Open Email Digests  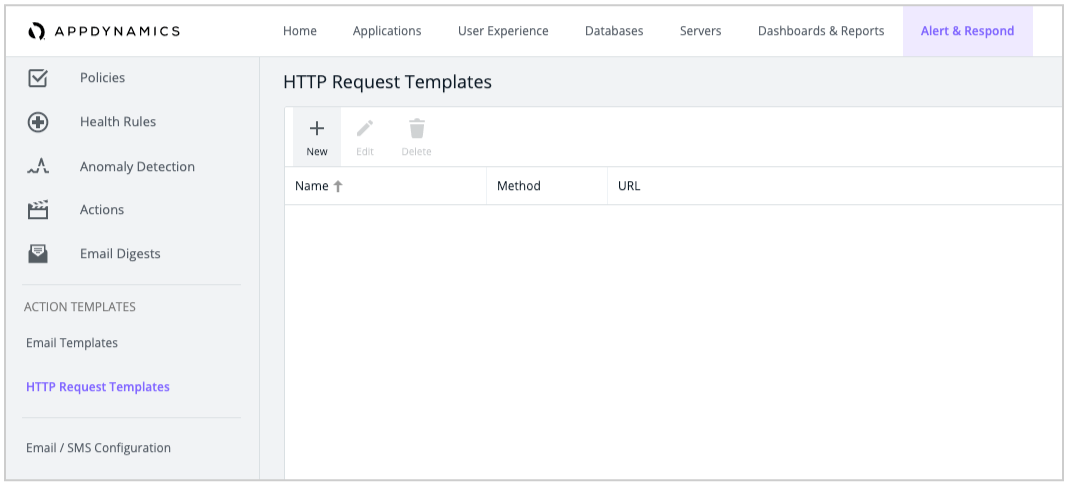(120, 254)
